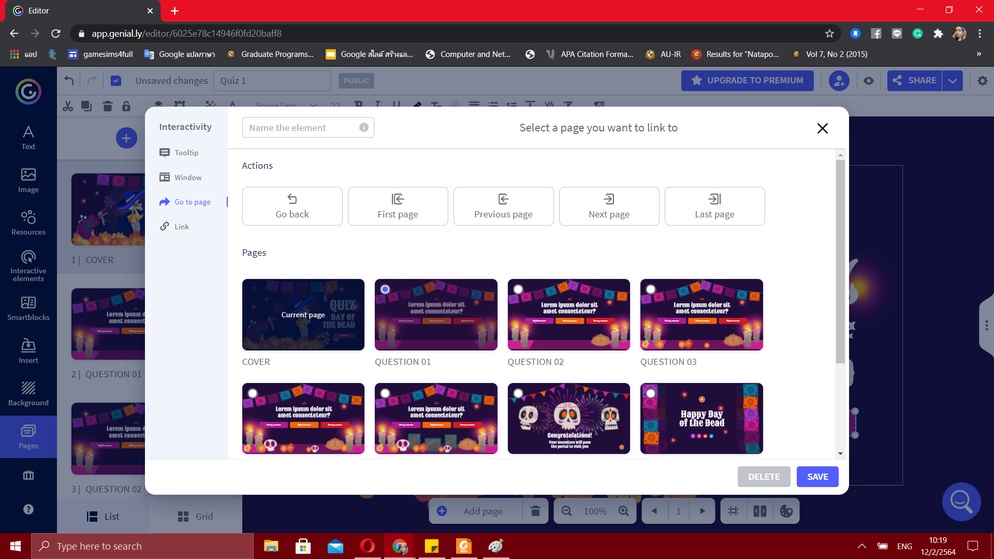Show hidden system tray icons
Image resolution: width=994 pixels, height=559 pixels.
tap(862, 546)
